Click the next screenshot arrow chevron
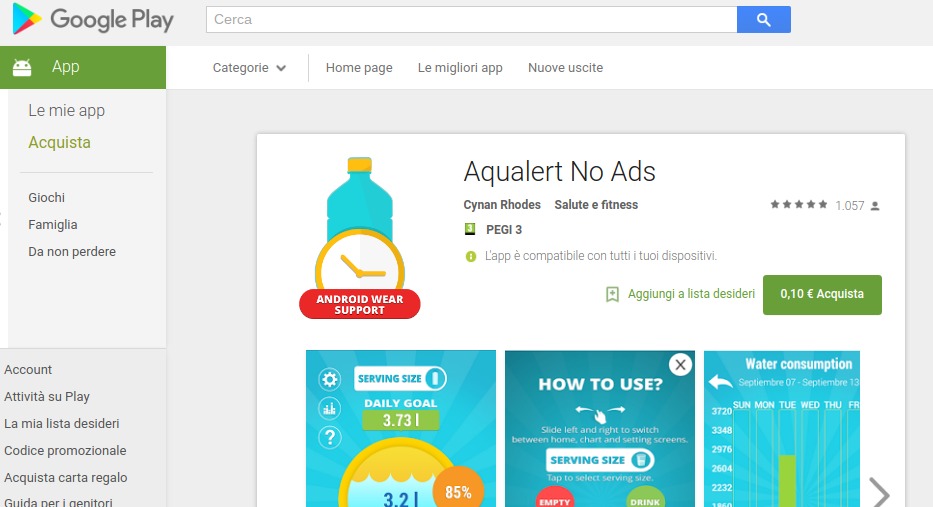This screenshot has height=507, width=933. coord(879,492)
